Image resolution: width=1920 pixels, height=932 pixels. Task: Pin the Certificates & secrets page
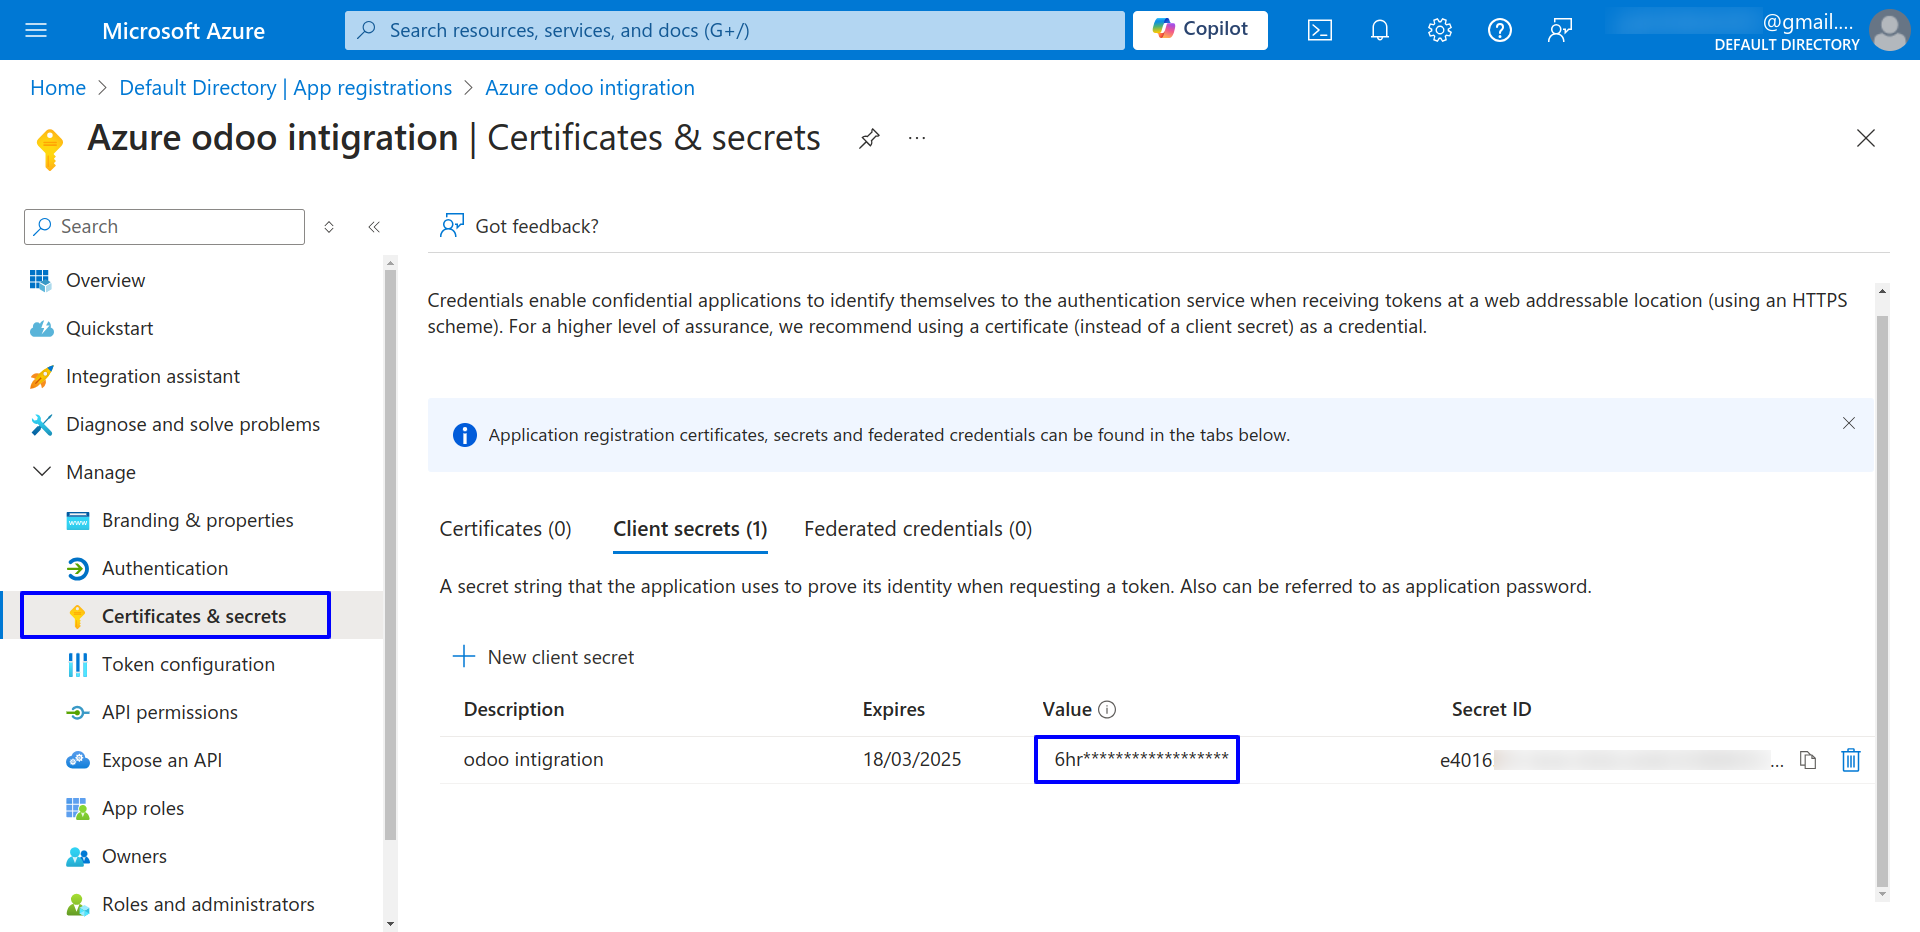pyautogui.click(x=869, y=139)
